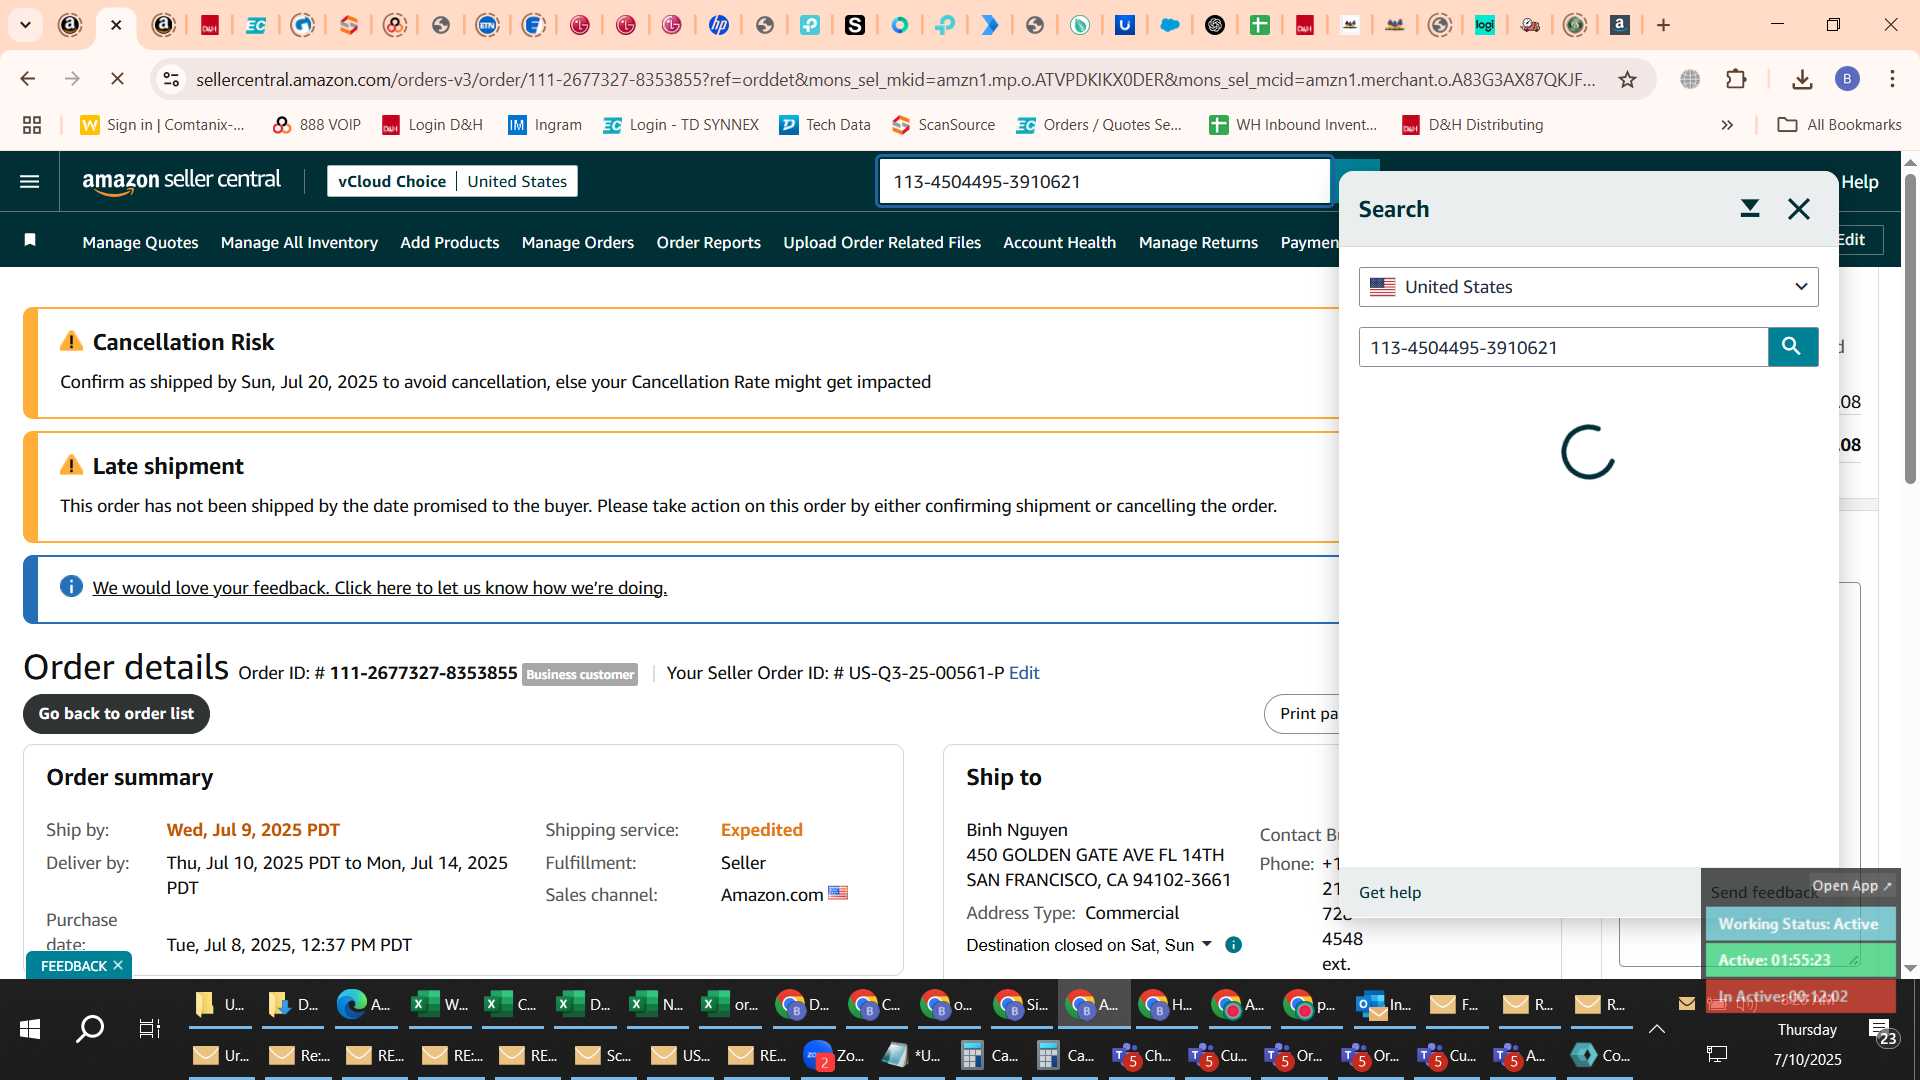Click the info icon in feedback banner
1920x1080 pixels.
71,586
